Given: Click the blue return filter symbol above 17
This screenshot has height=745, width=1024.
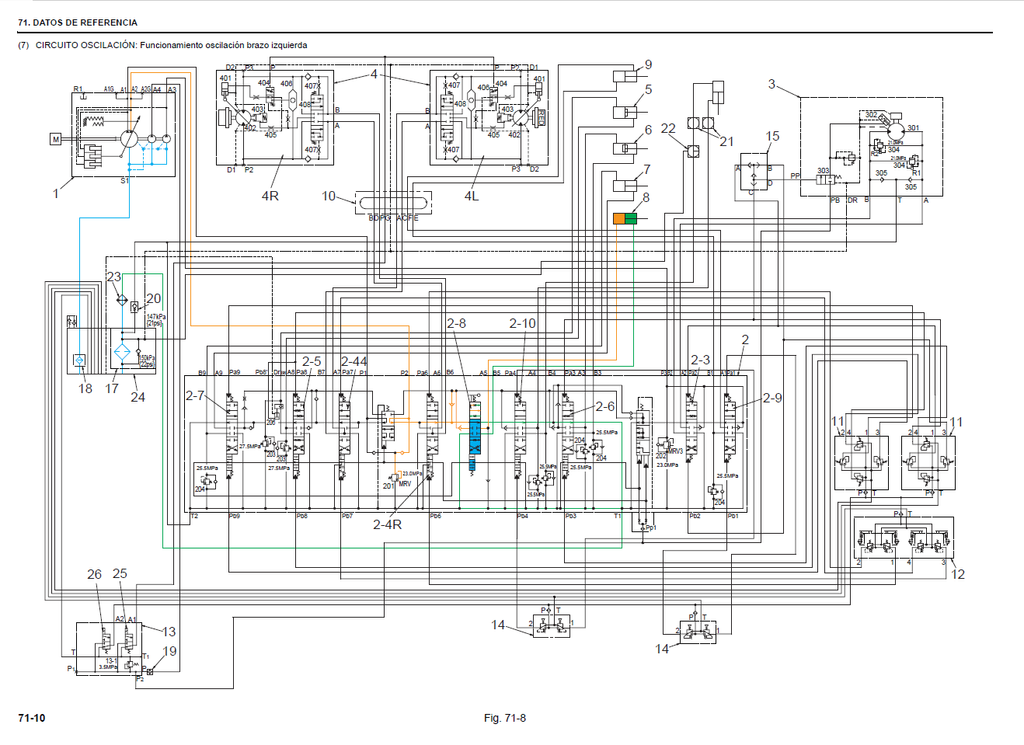Looking at the screenshot, I should click(122, 353).
